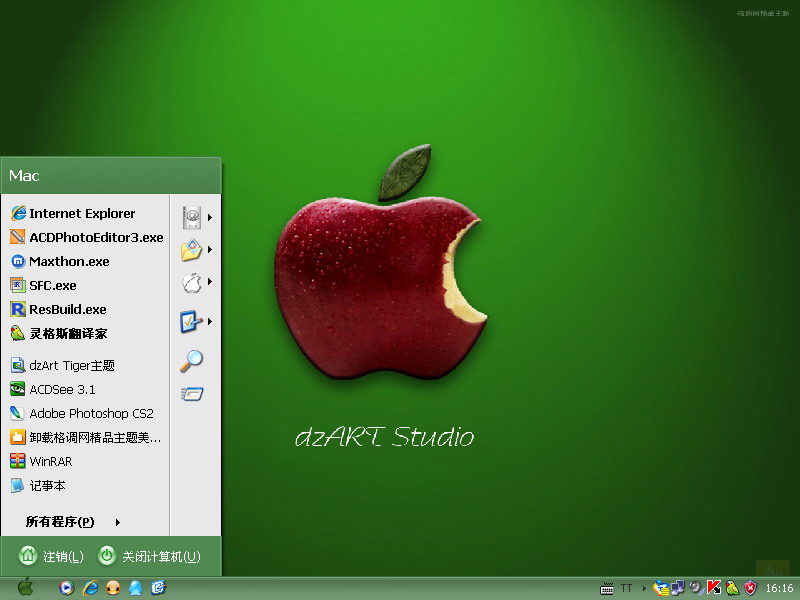Launch ACDPhotoEditor3.exe via its pencil icon
The image size is (800, 600).
[x=17, y=237]
